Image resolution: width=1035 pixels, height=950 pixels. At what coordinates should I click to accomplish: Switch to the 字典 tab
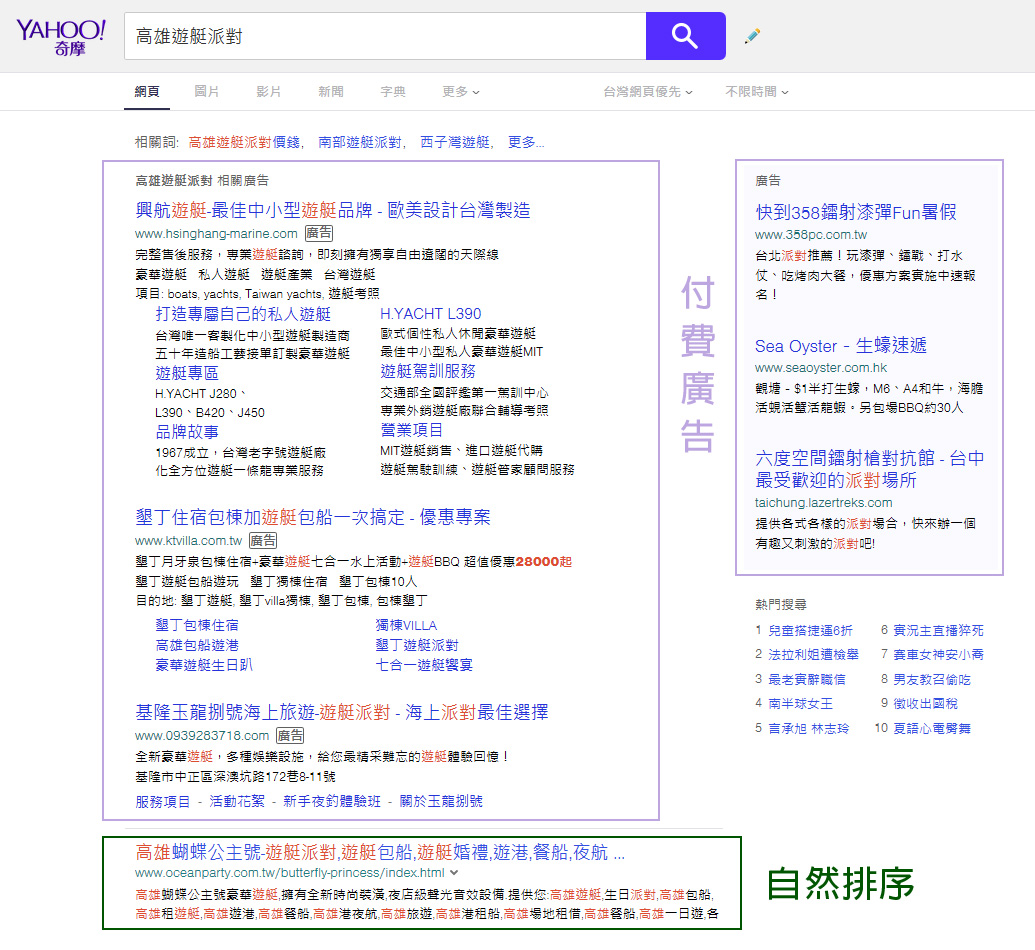pyautogui.click(x=393, y=92)
